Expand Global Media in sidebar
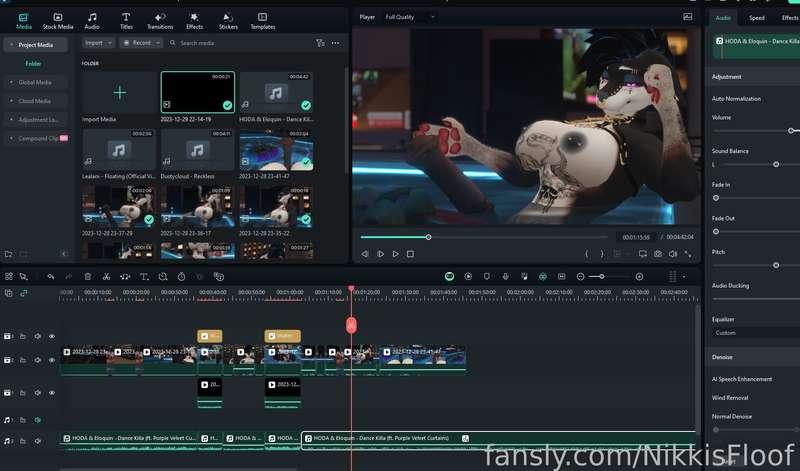The height and width of the screenshot is (471, 800). point(12,82)
